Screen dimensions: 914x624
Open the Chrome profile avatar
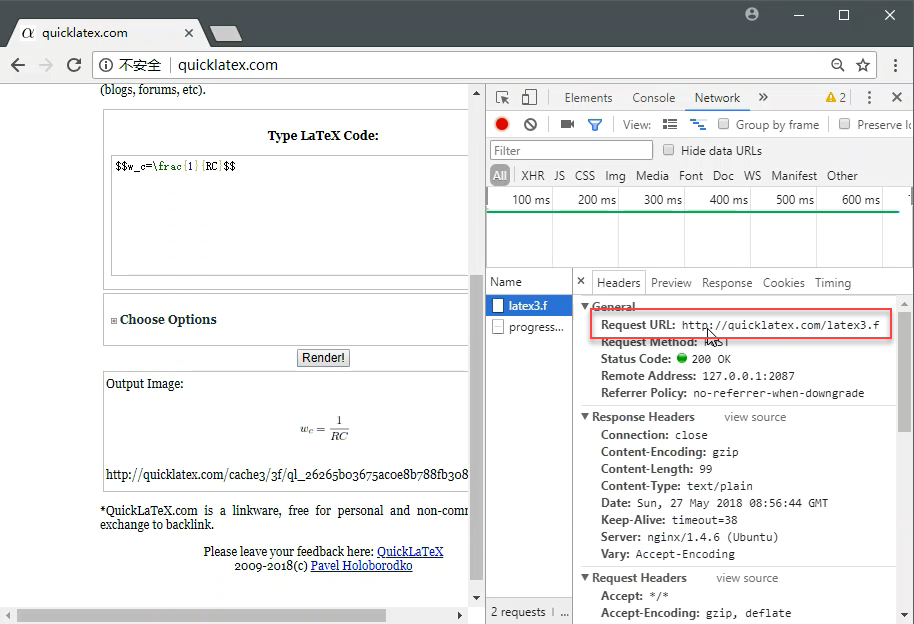pyautogui.click(x=752, y=14)
